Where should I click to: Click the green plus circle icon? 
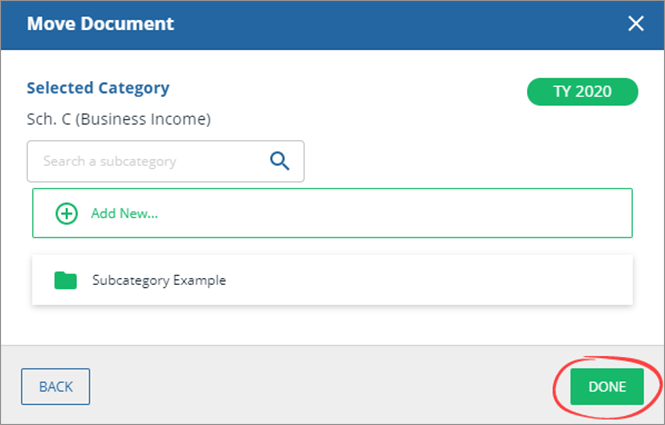click(66, 213)
